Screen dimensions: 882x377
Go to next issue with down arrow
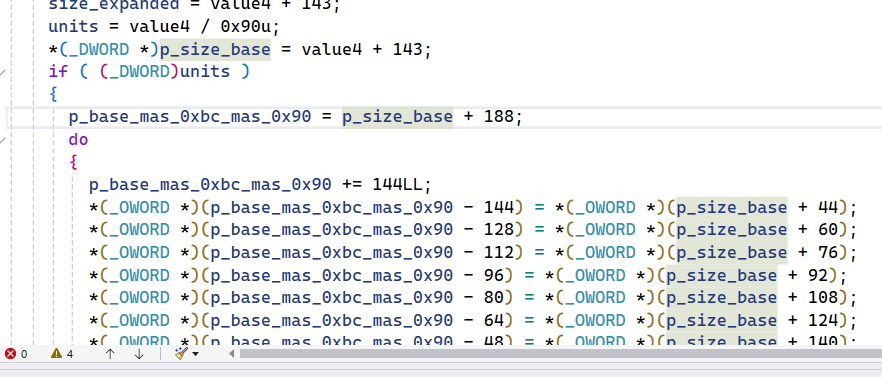(139, 354)
